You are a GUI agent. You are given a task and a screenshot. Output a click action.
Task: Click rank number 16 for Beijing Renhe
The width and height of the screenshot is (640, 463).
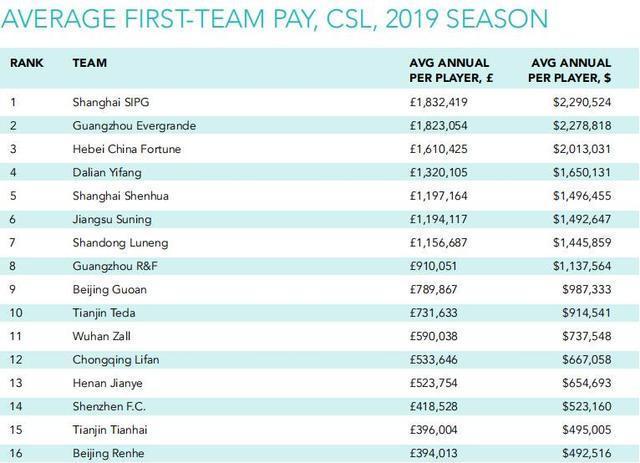tap(15, 454)
